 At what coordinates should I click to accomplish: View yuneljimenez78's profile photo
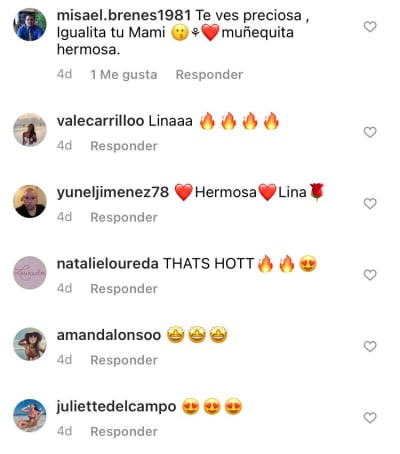(30, 201)
